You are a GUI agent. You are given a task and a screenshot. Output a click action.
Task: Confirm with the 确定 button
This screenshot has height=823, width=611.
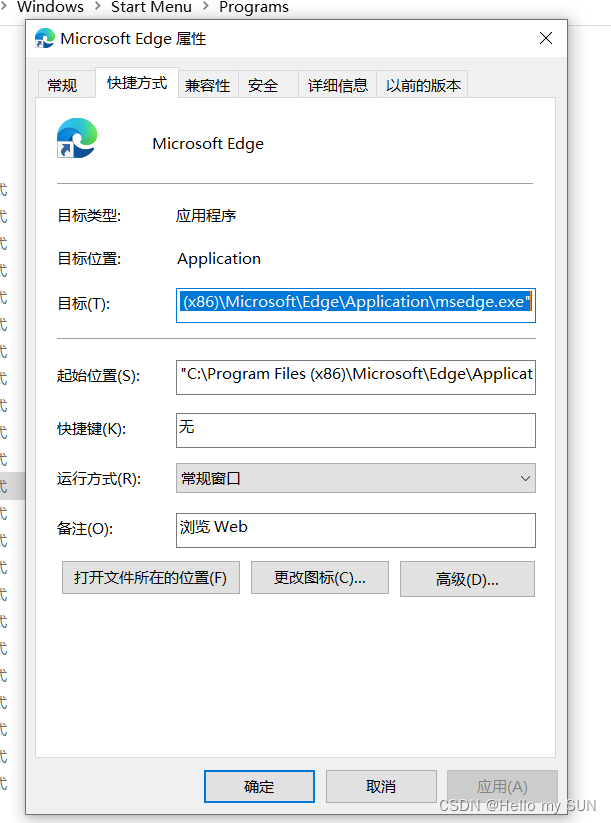[259, 786]
